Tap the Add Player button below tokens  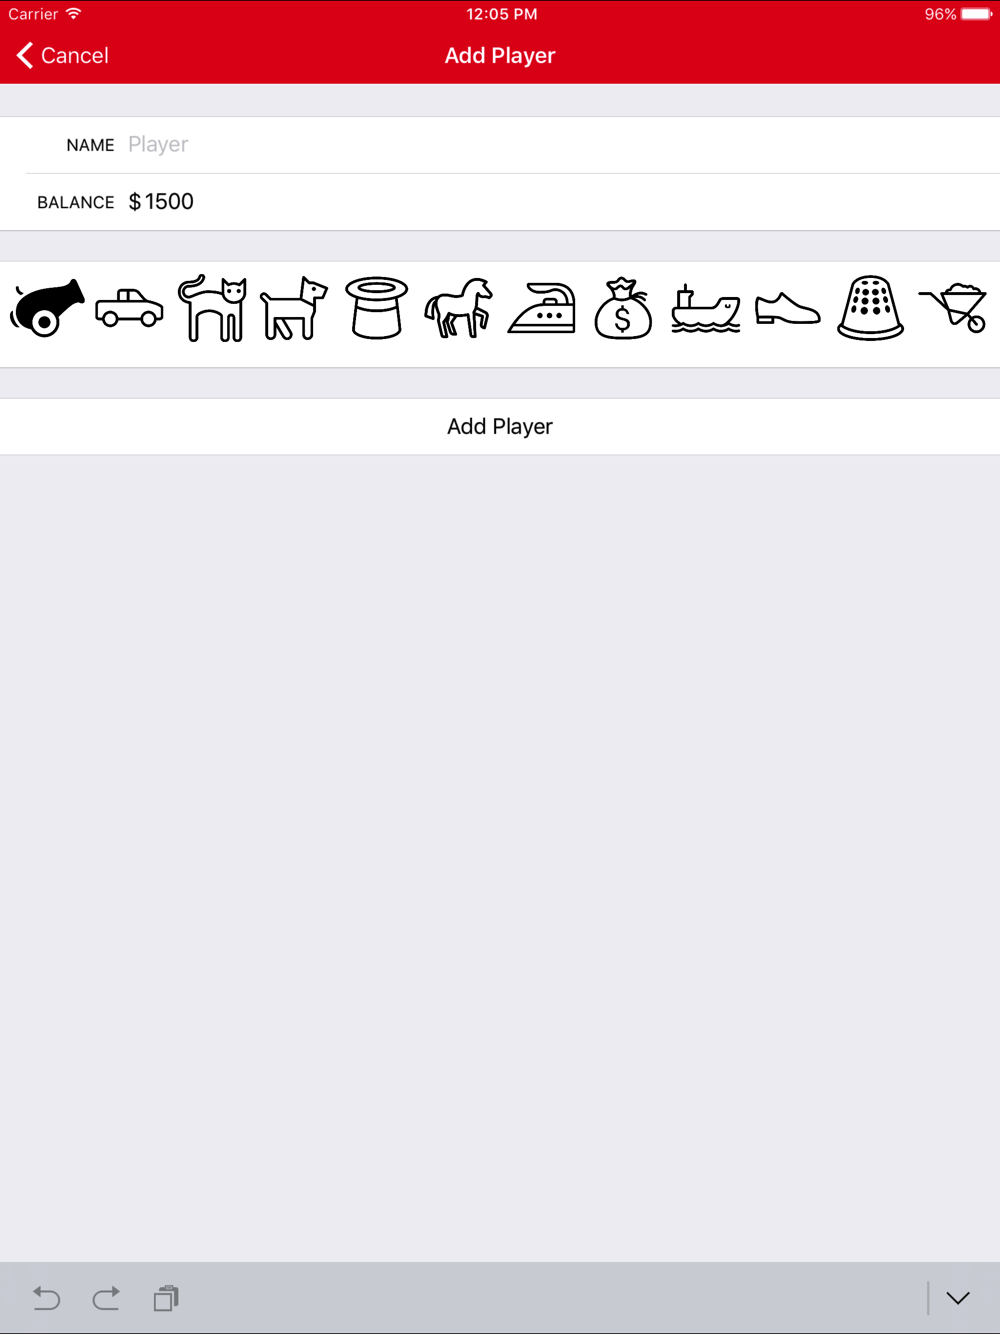click(x=500, y=427)
